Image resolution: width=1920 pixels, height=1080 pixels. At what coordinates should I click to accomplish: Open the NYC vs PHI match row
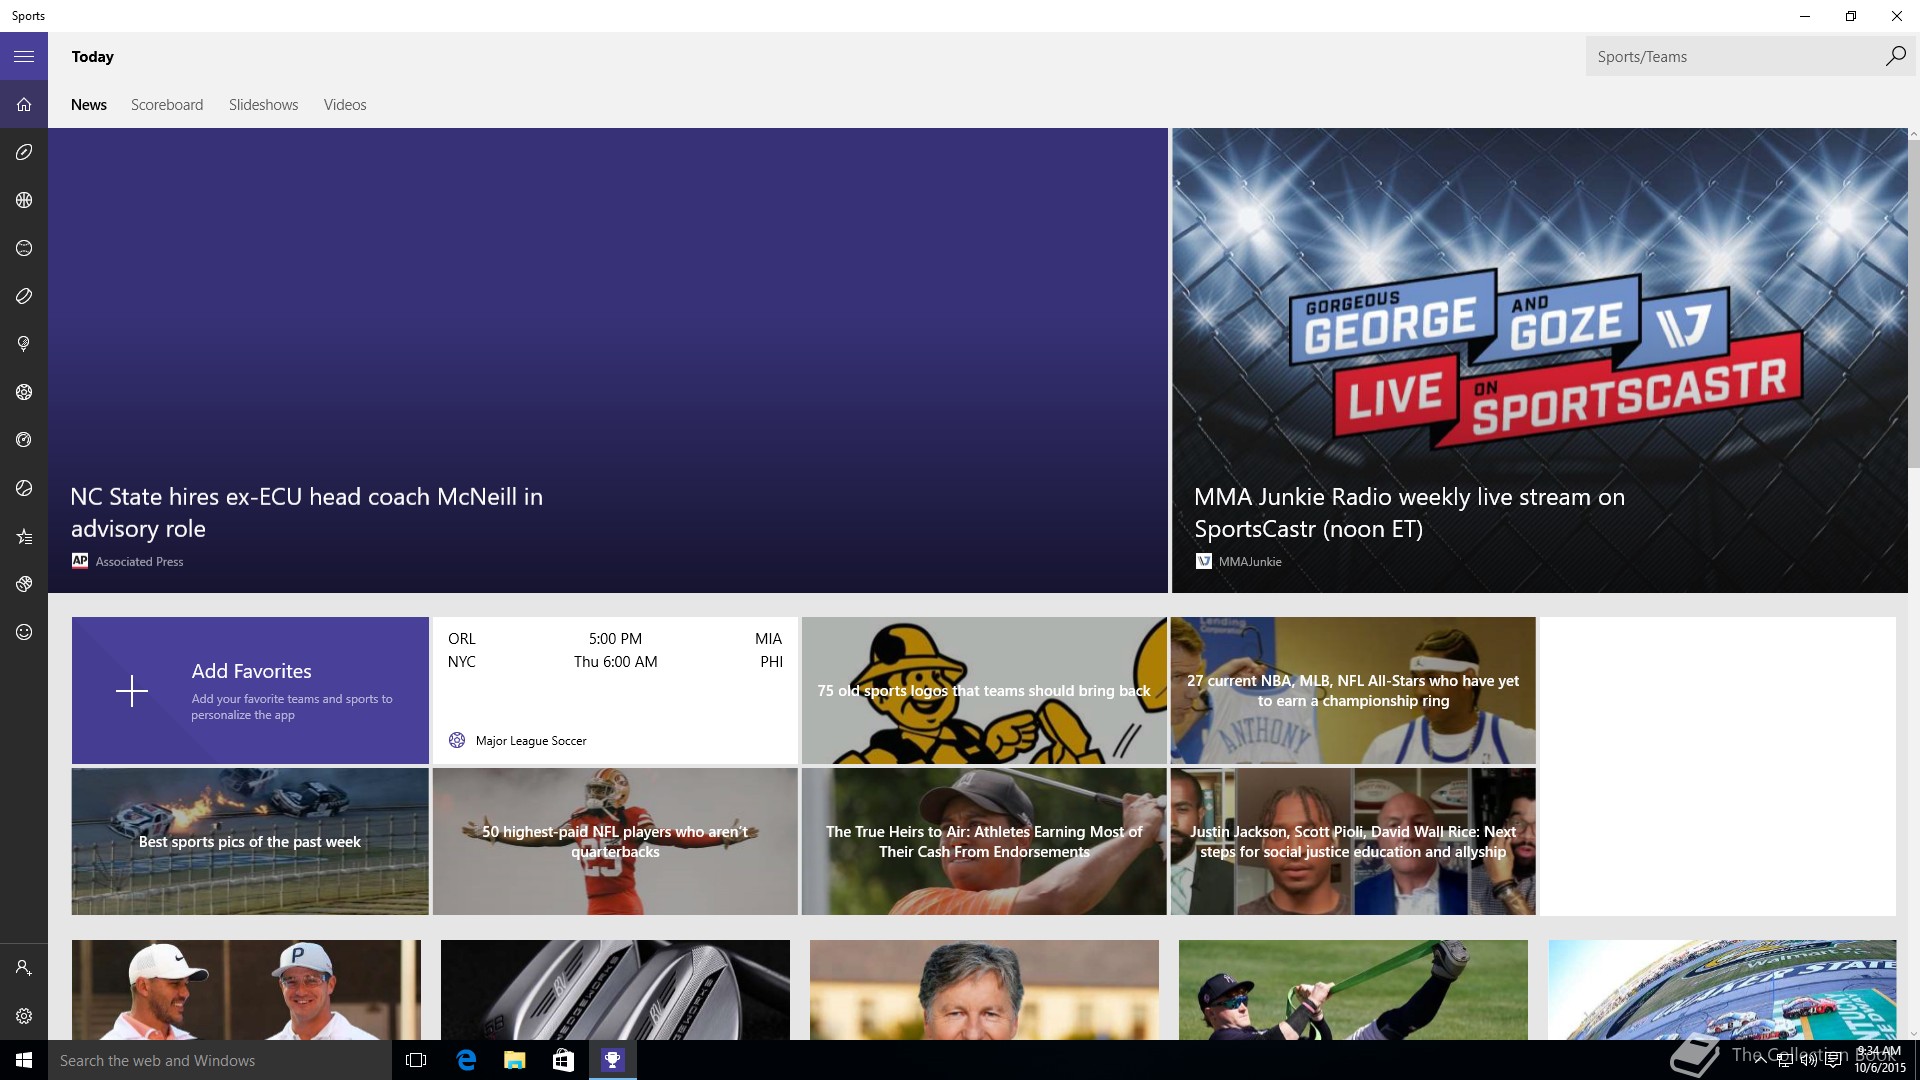click(615, 662)
